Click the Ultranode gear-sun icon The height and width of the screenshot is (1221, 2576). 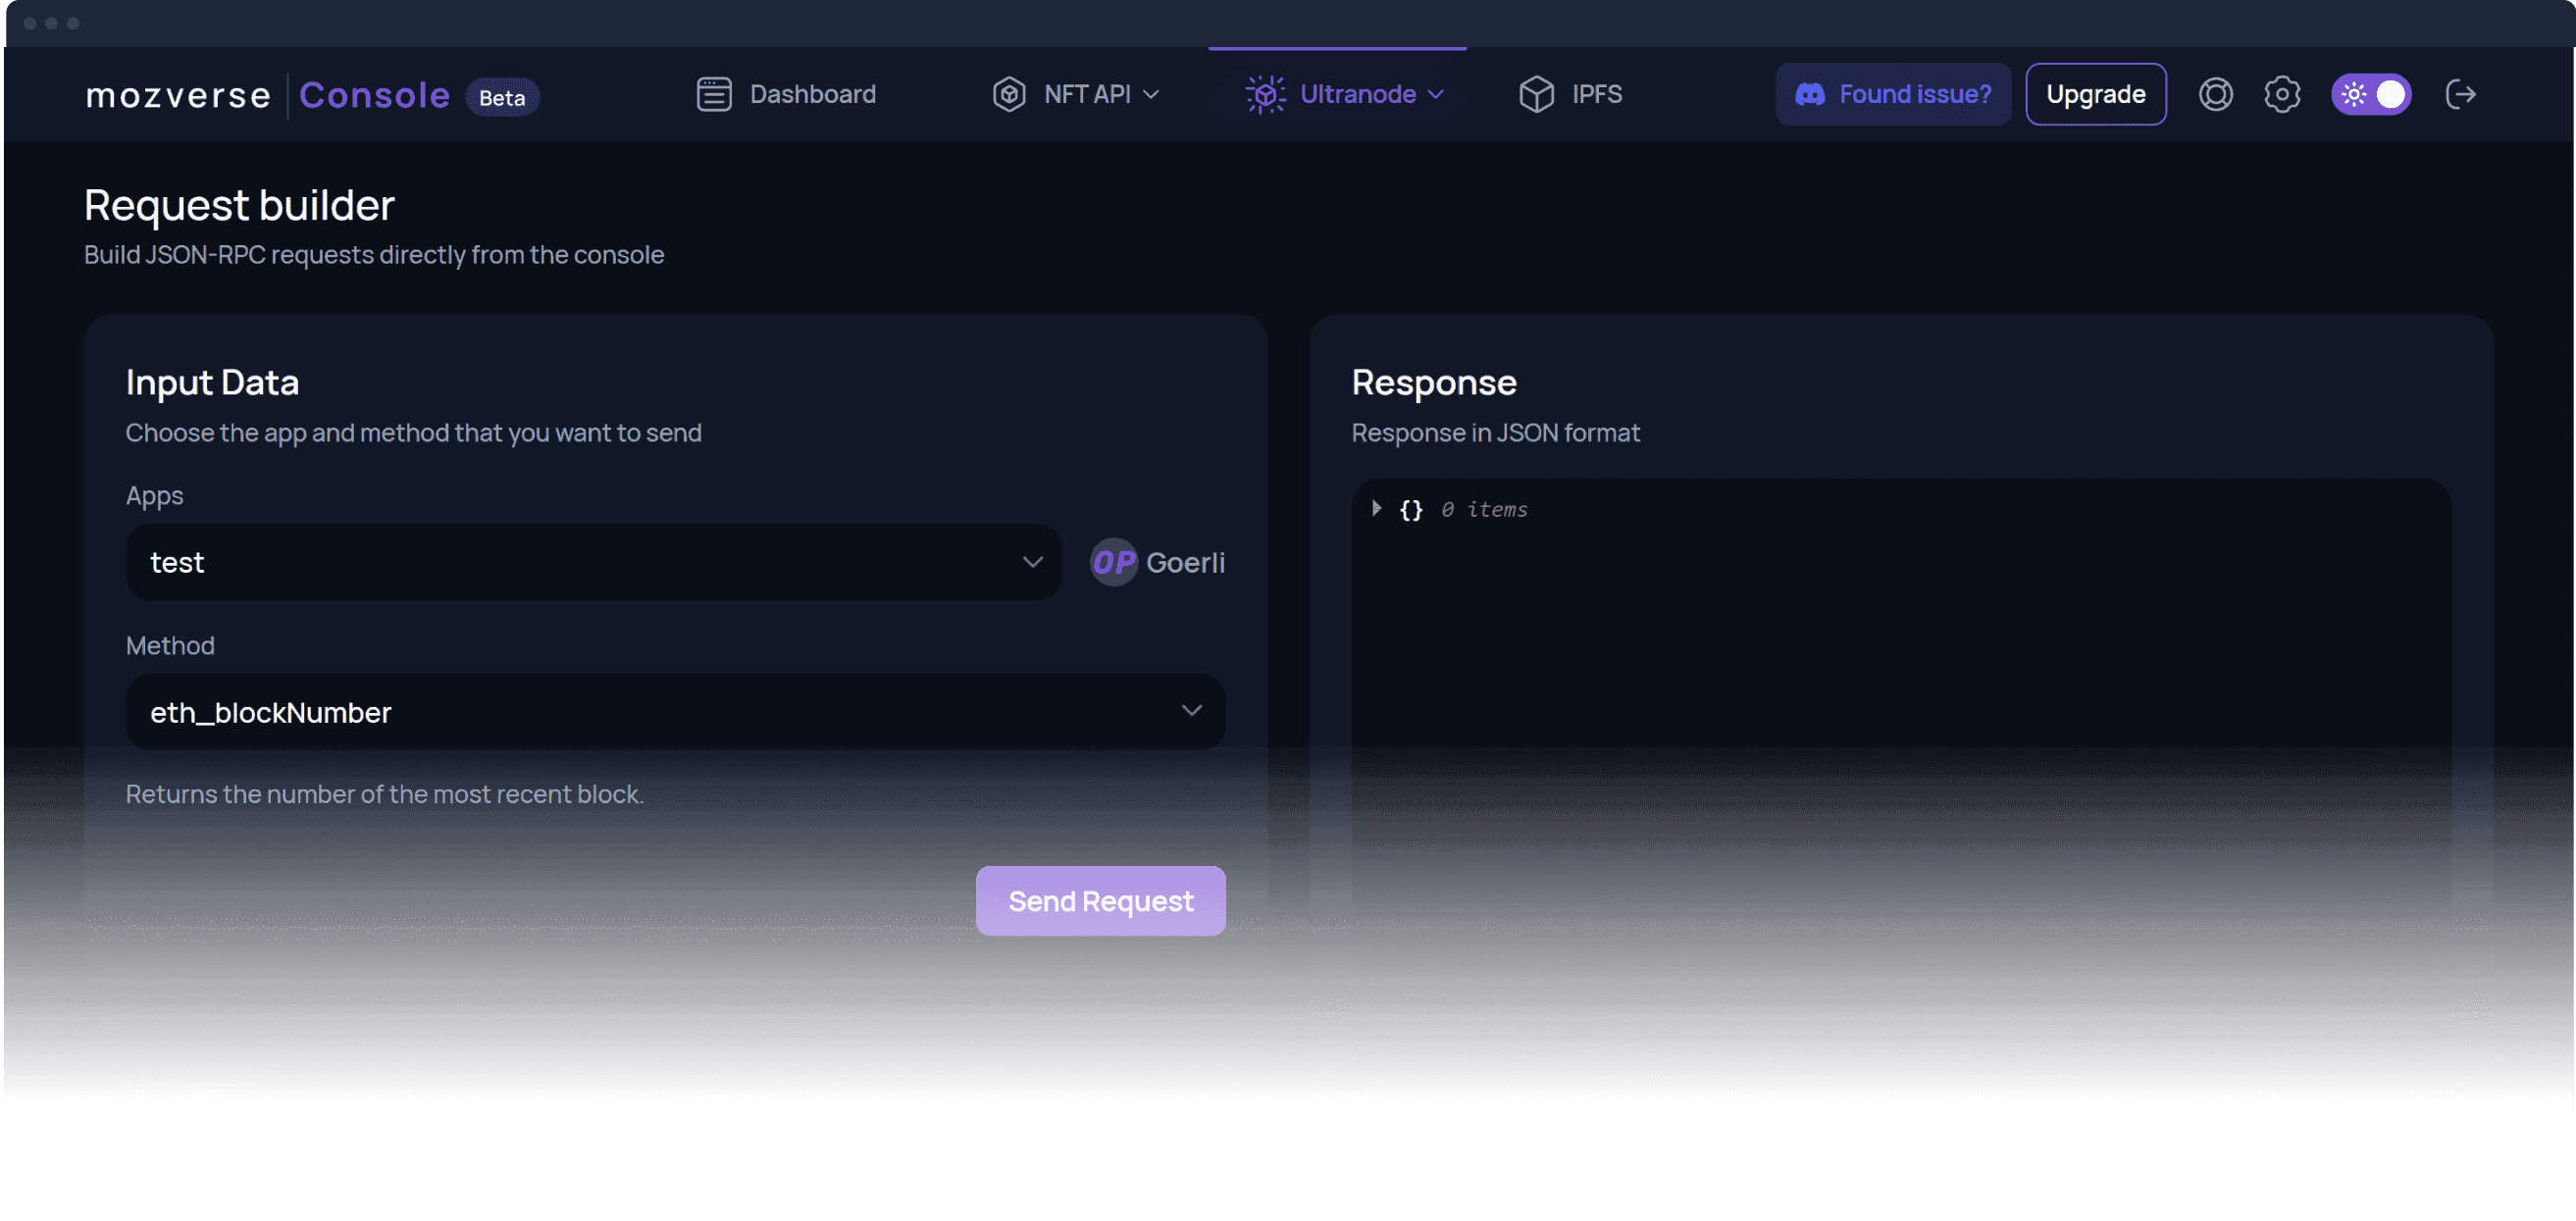(1265, 94)
